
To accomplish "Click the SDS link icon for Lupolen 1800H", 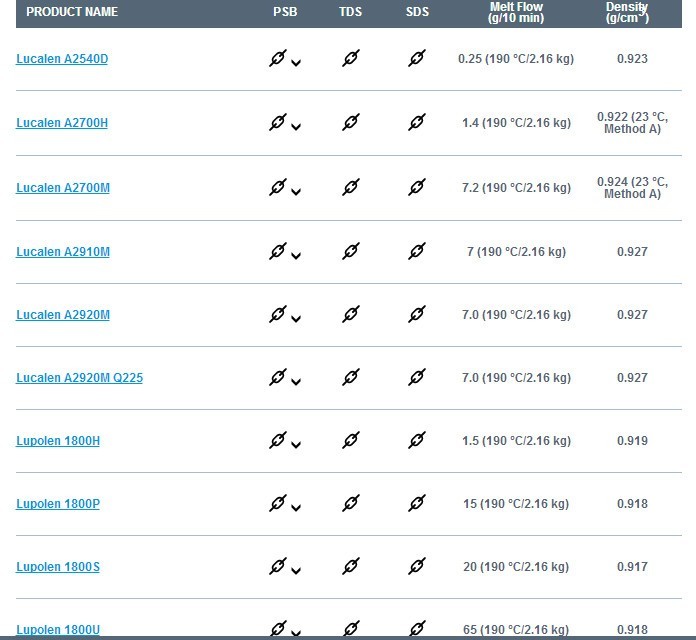I will point(417,440).
